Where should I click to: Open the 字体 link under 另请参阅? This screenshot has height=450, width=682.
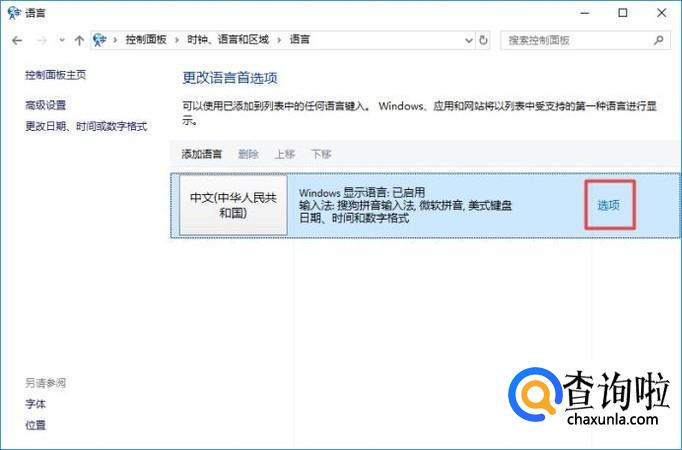point(35,404)
